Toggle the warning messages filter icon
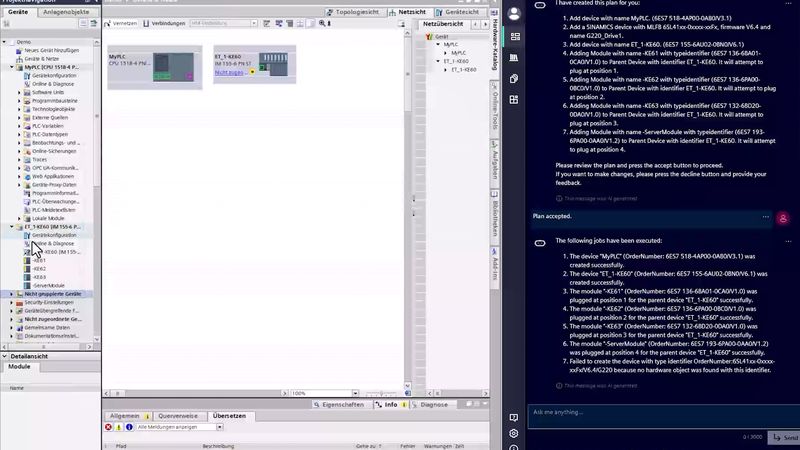The height and width of the screenshot is (450, 800). tap(119, 427)
